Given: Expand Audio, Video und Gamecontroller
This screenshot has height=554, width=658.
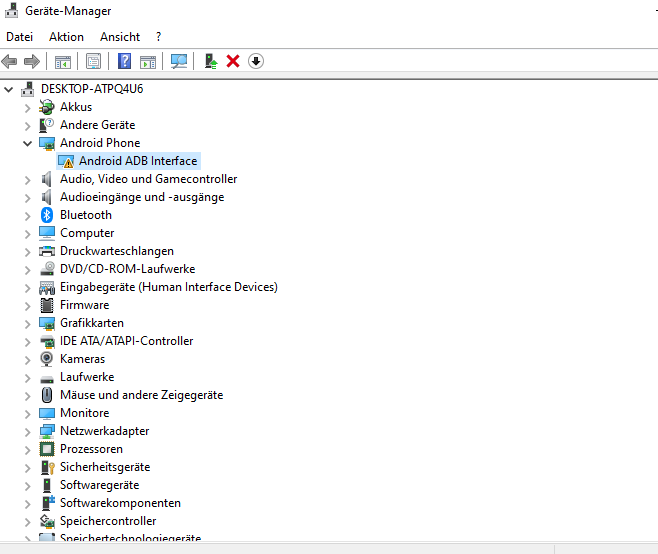Looking at the screenshot, I should [27, 180].
